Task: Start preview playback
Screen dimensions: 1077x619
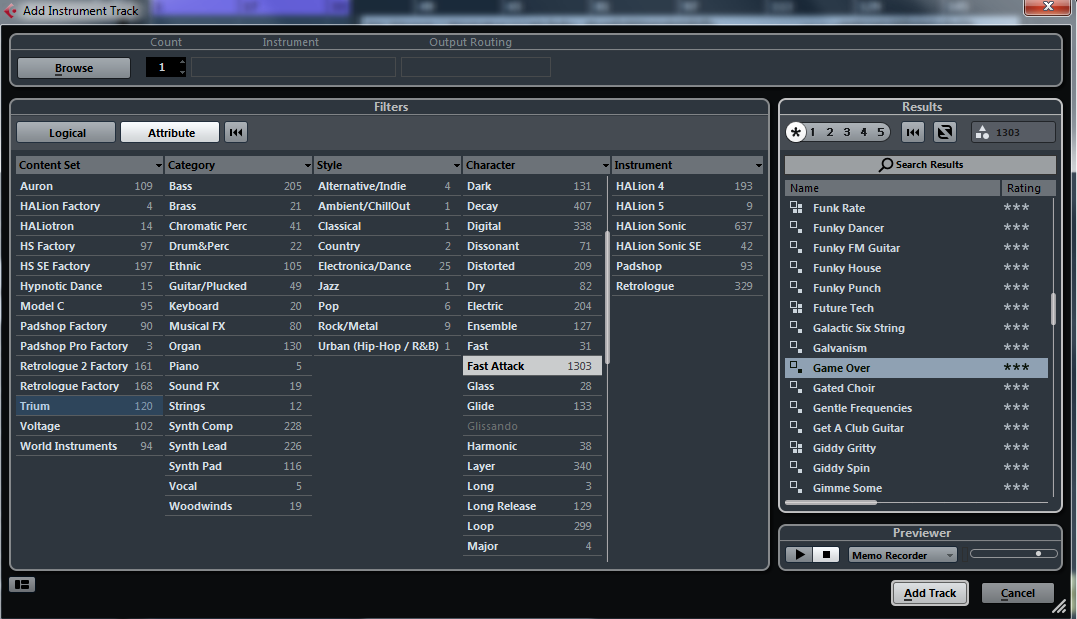Action: coord(799,554)
